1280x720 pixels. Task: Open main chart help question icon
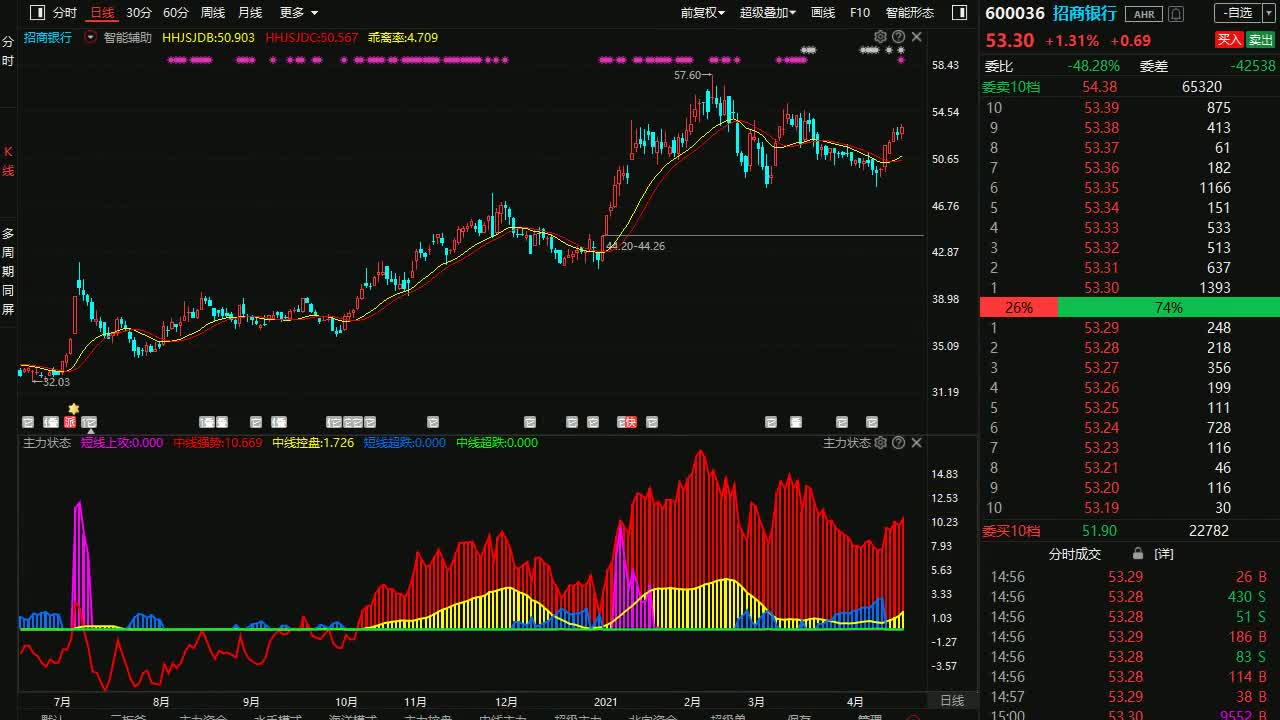pyautogui.click(x=898, y=37)
